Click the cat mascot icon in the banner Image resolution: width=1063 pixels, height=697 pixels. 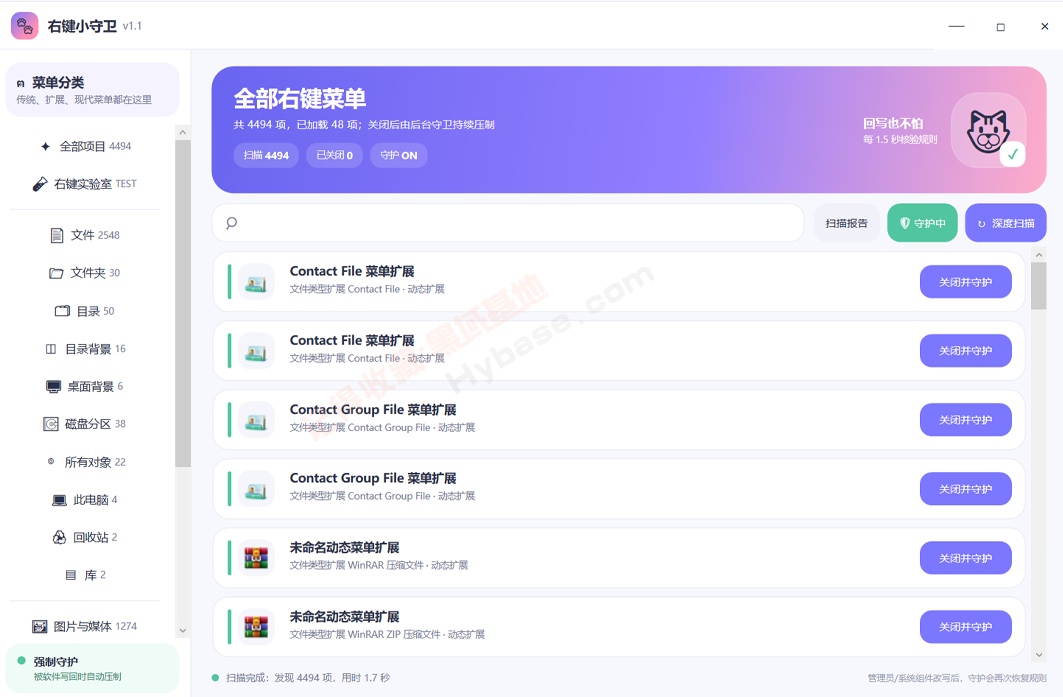[988, 130]
